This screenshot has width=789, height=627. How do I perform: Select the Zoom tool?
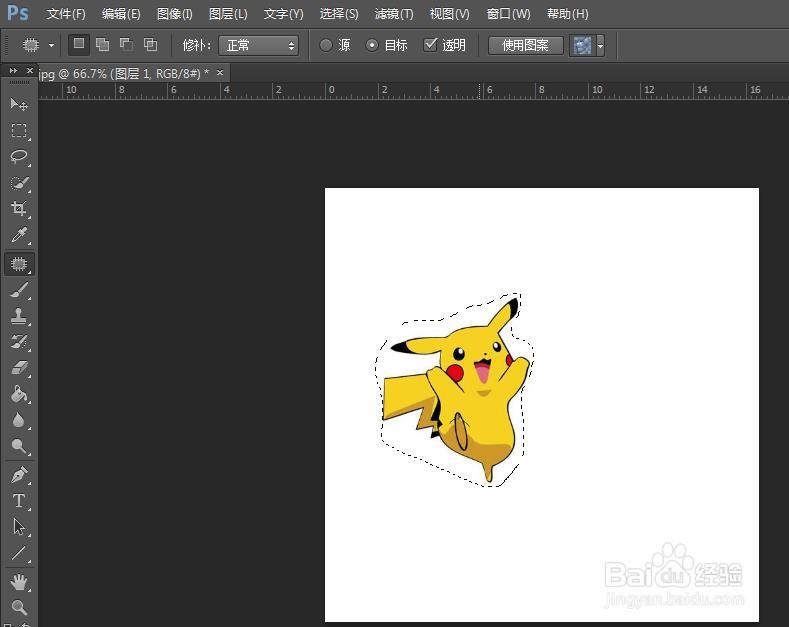(19, 607)
